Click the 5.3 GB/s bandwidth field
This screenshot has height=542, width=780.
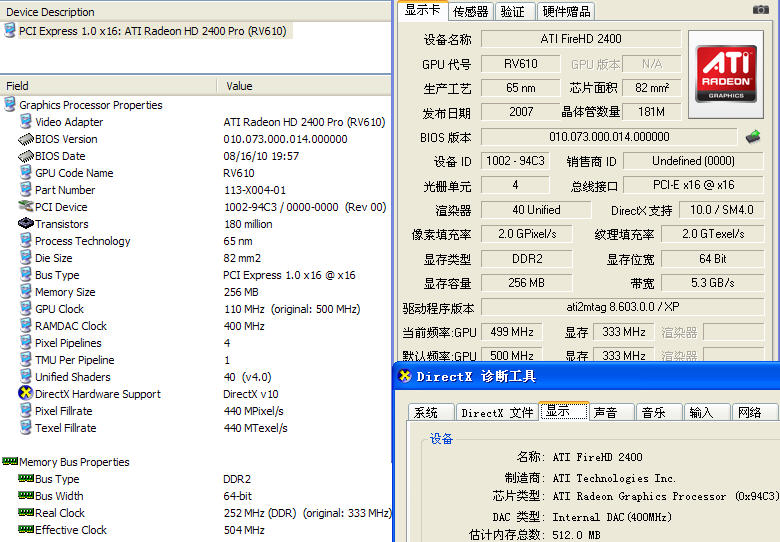click(x=712, y=283)
